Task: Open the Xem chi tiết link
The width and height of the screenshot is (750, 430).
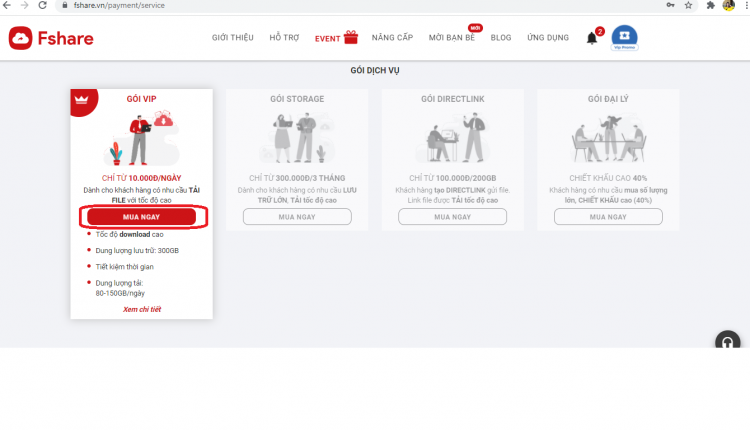Action: 142,309
